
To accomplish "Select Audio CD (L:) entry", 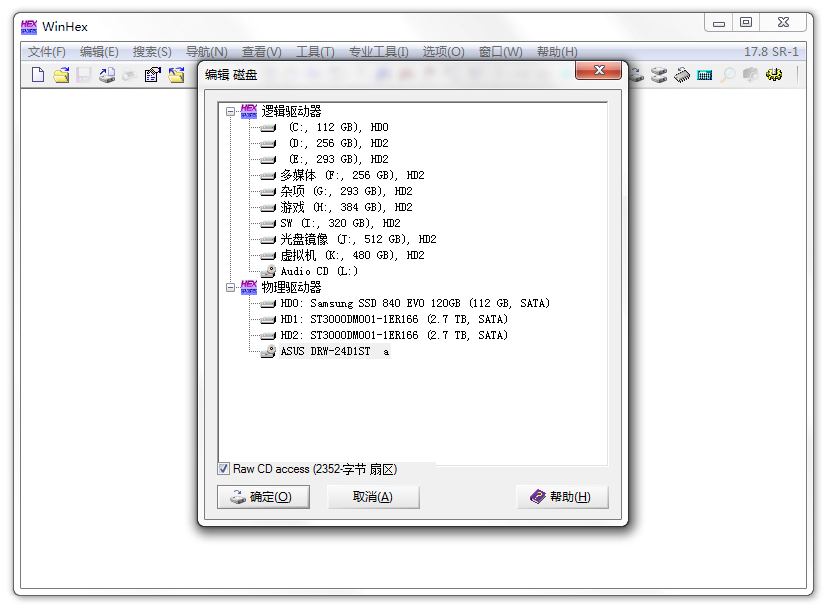I will (319, 271).
